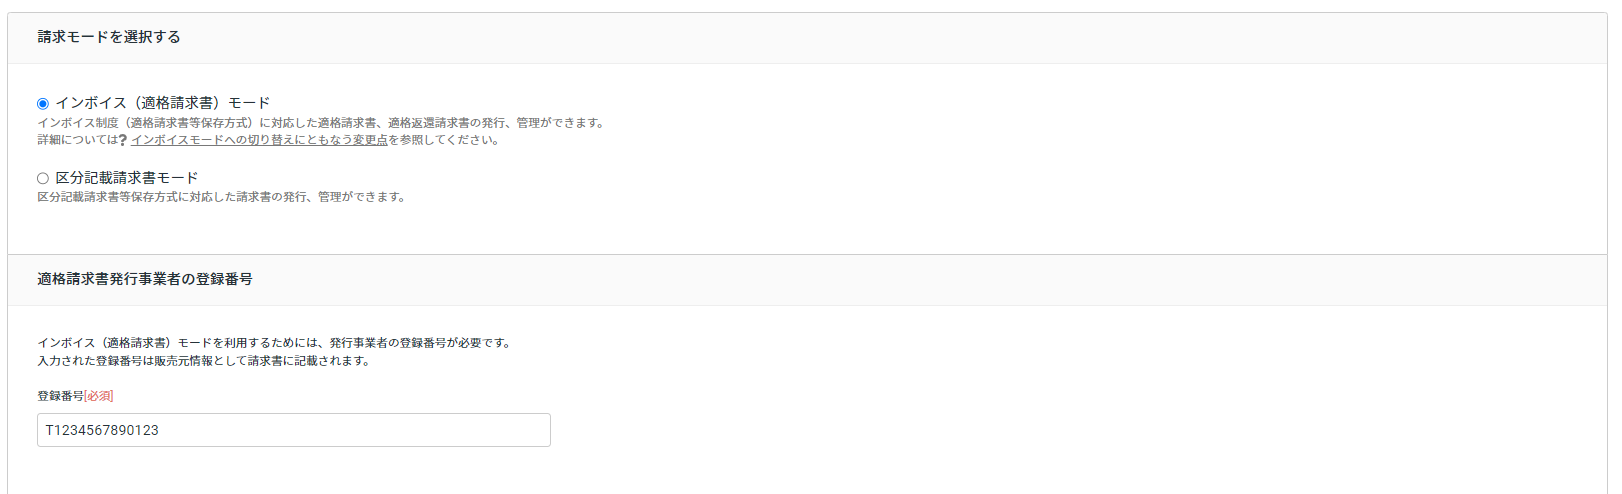Screen dimensions: 1622x494
Task: Click the 適格請求書発行事業者の登録番号 section heading
Action: coord(145,279)
